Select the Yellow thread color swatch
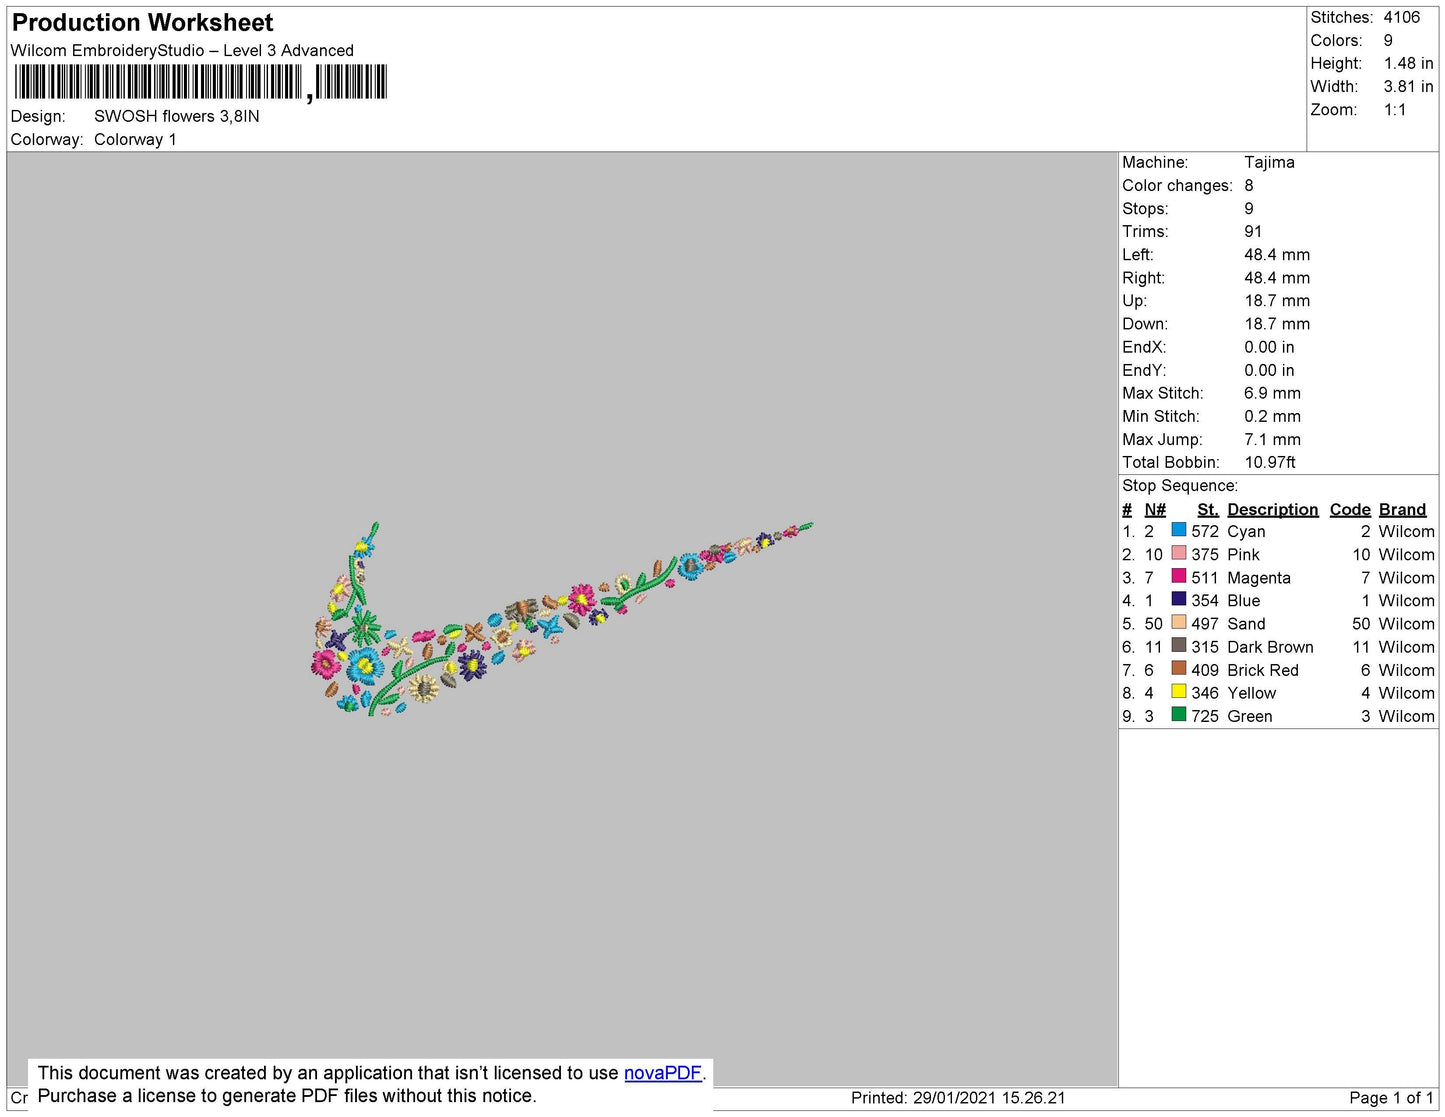 click(x=1179, y=692)
